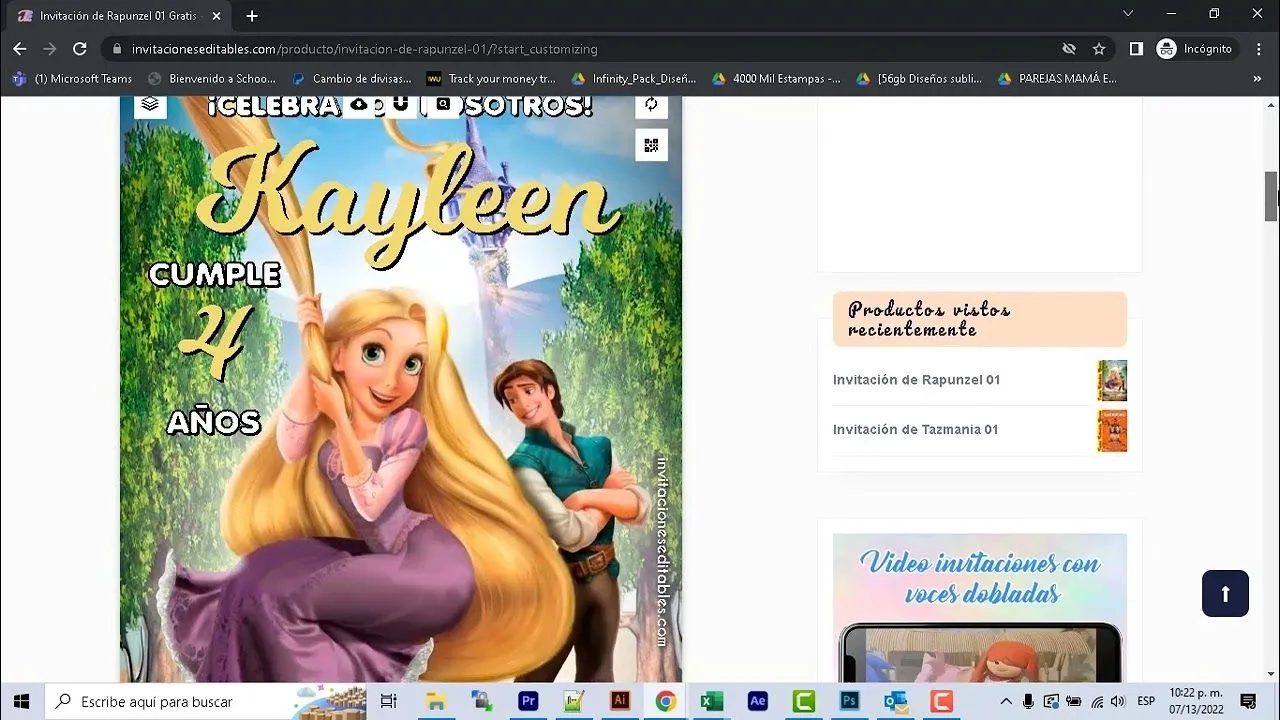Select the yellow number 4 on invitation
This screenshot has width=1280, height=720.
215,343
